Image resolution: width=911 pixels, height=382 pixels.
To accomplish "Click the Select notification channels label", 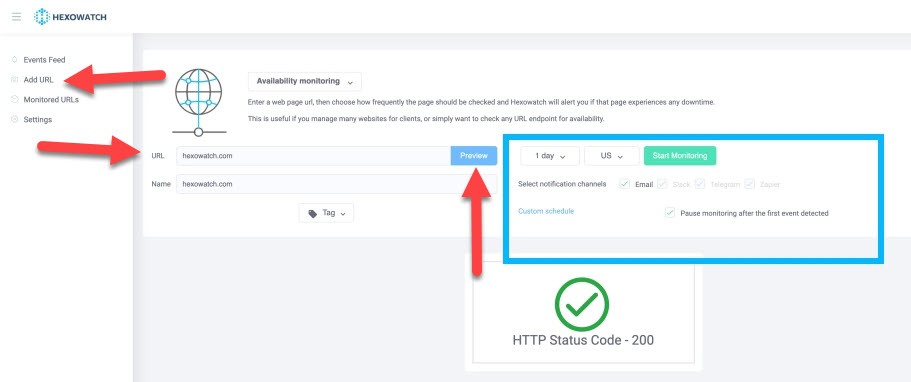I will coord(562,184).
